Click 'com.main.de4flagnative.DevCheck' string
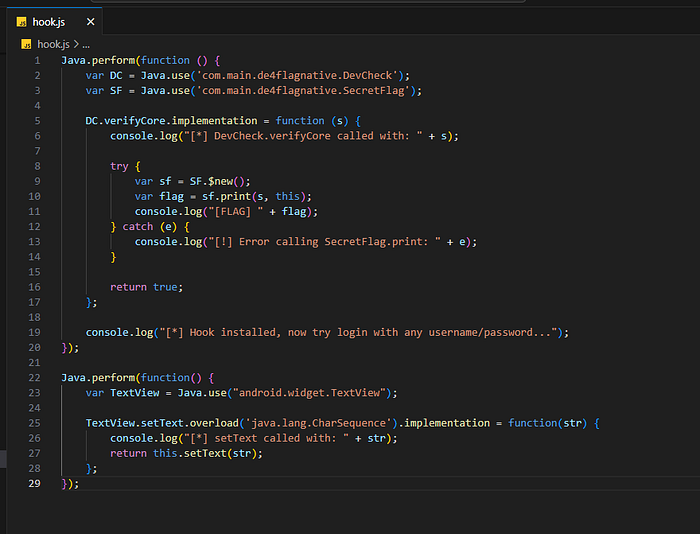Viewport: 700px width, 534px height. [297, 75]
